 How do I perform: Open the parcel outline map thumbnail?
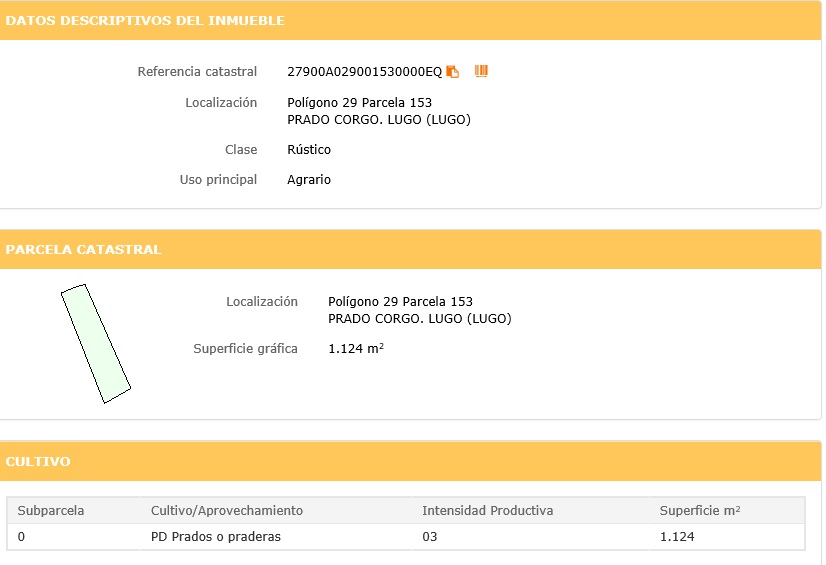point(96,343)
